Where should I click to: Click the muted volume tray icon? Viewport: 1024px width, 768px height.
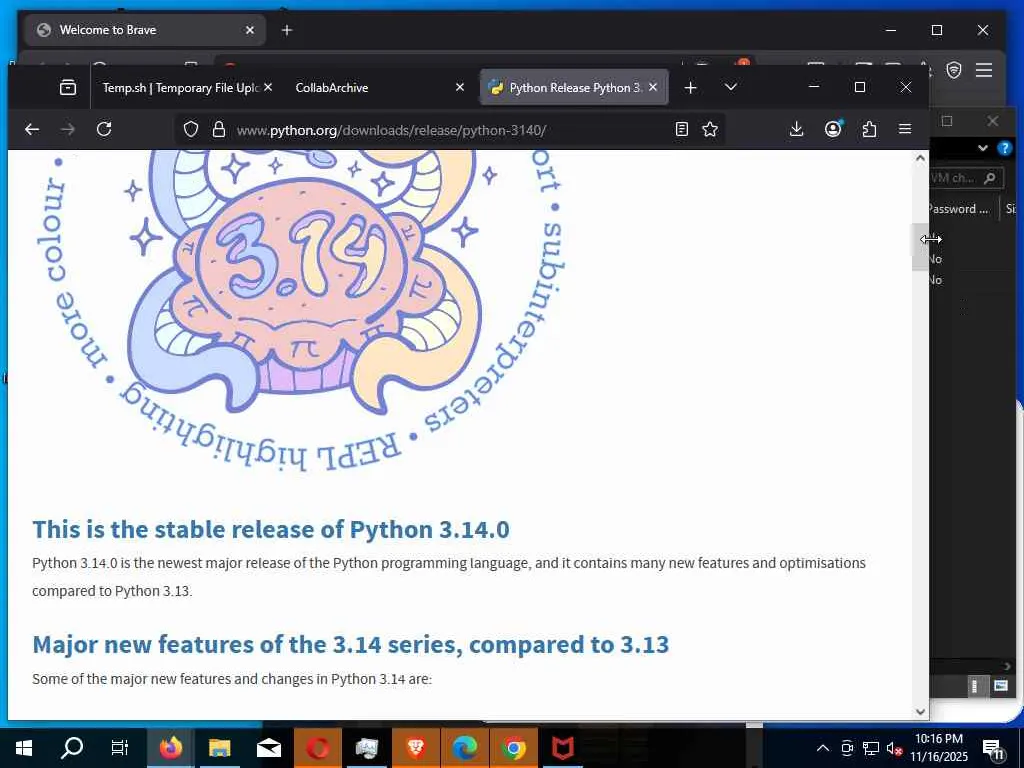tap(894, 748)
